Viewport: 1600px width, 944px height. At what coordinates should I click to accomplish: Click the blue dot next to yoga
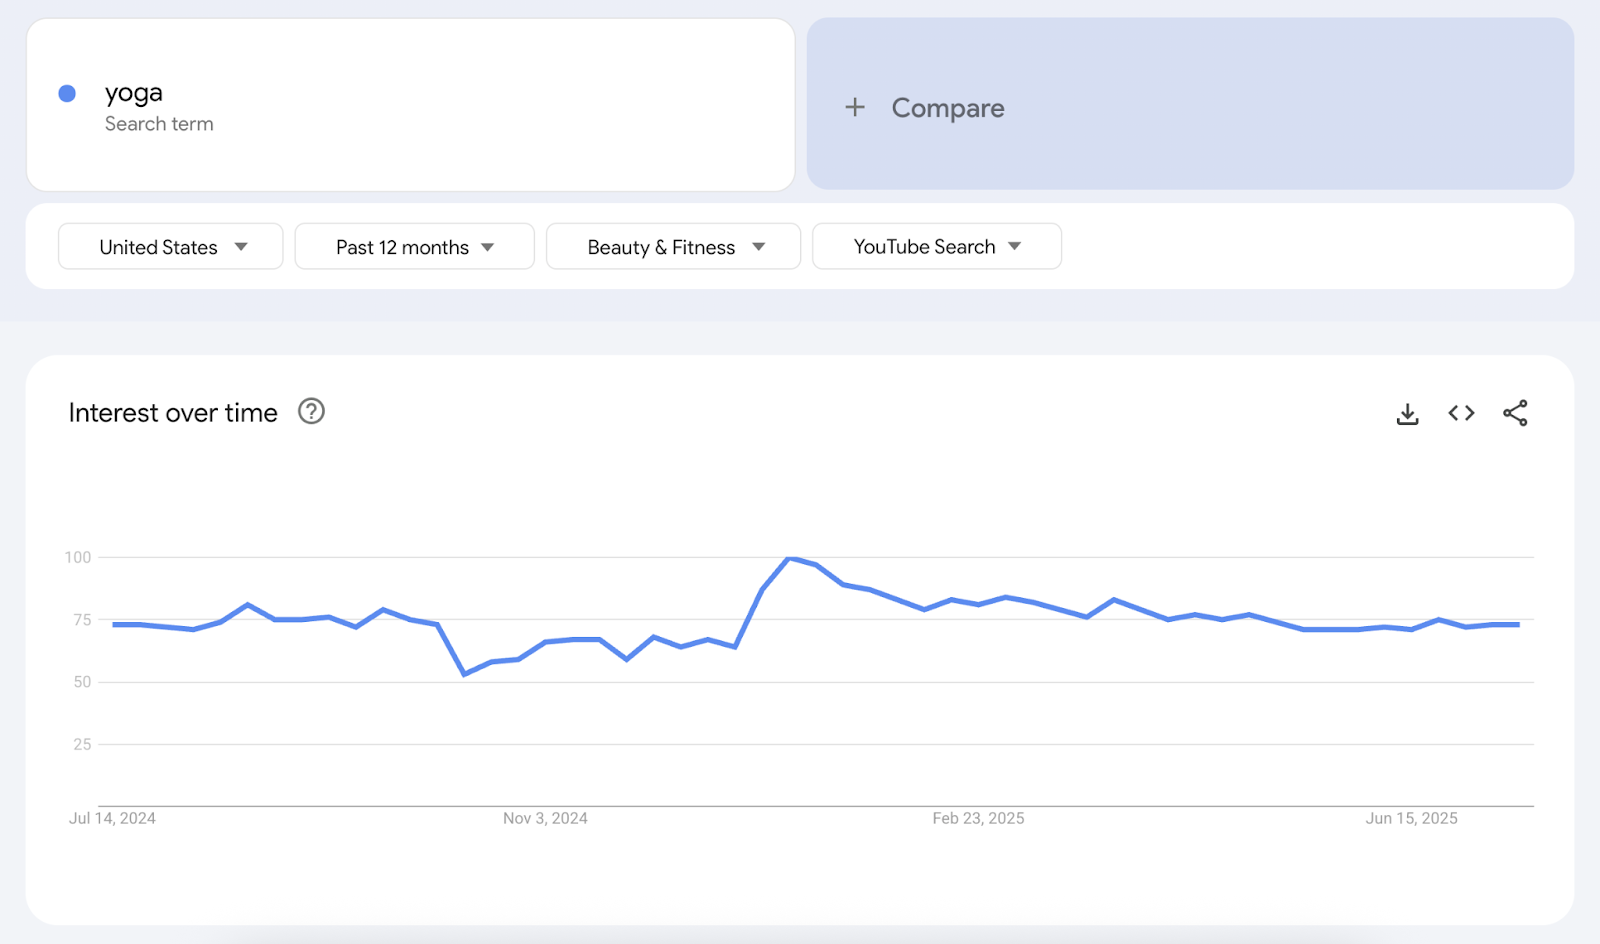pyautogui.click(x=66, y=93)
